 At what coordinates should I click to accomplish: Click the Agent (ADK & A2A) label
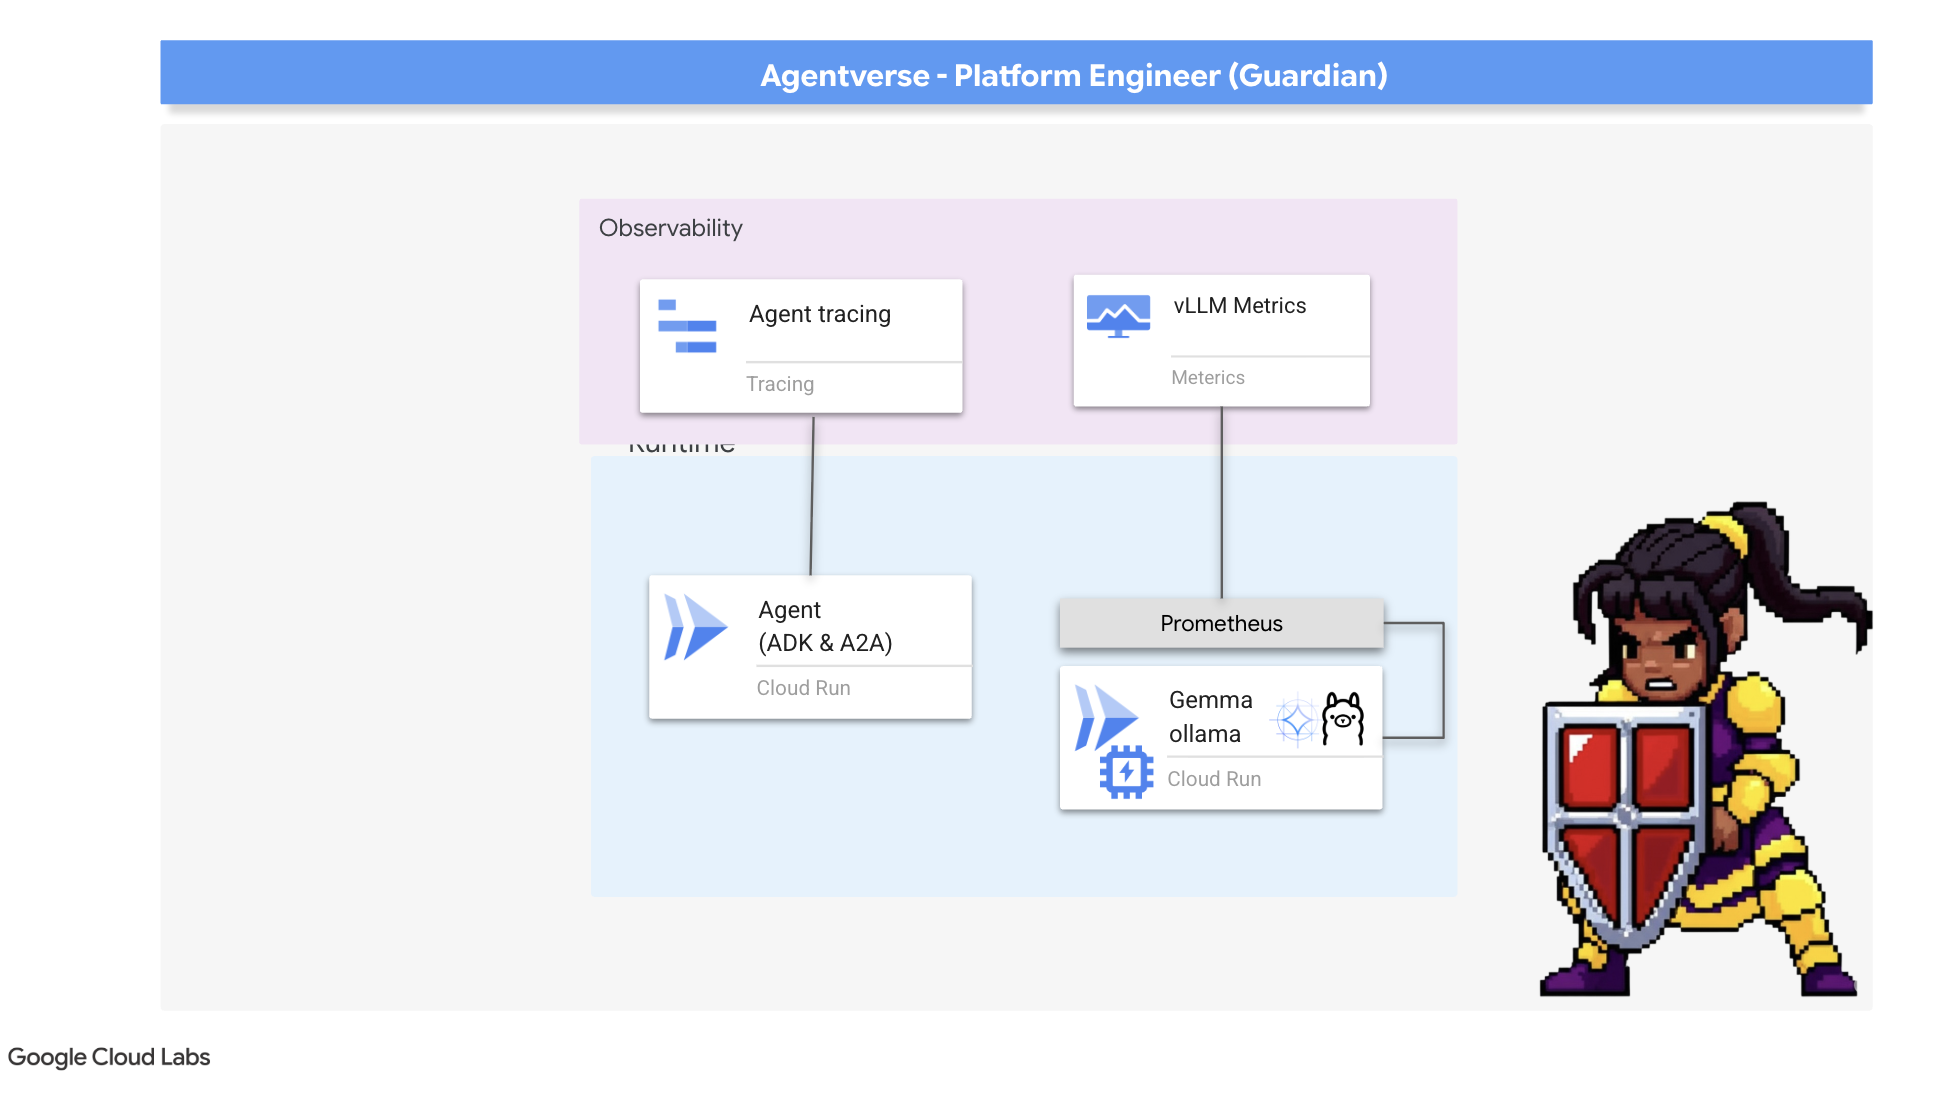tap(825, 626)
